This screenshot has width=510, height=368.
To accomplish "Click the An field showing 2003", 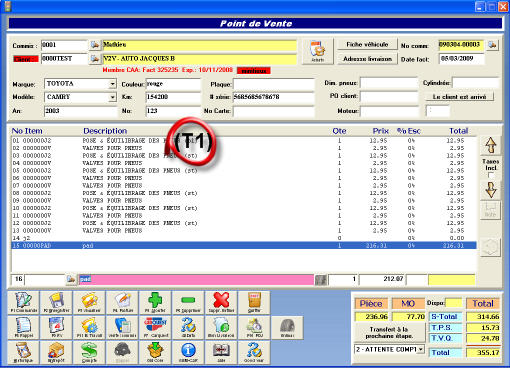I will 80,111.
